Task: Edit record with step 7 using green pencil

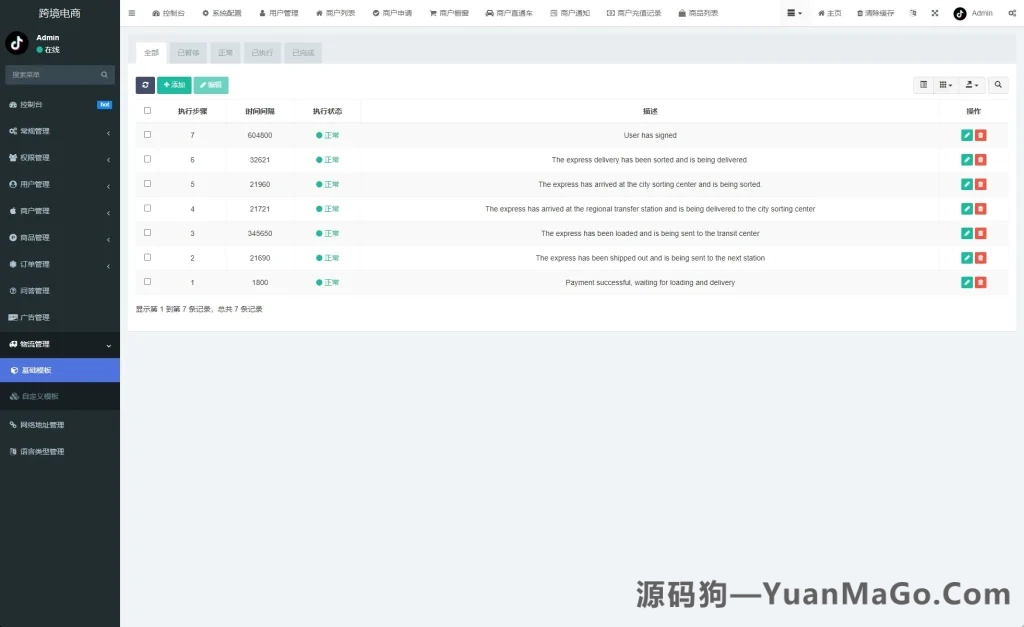Action: [x=965, y=135]
